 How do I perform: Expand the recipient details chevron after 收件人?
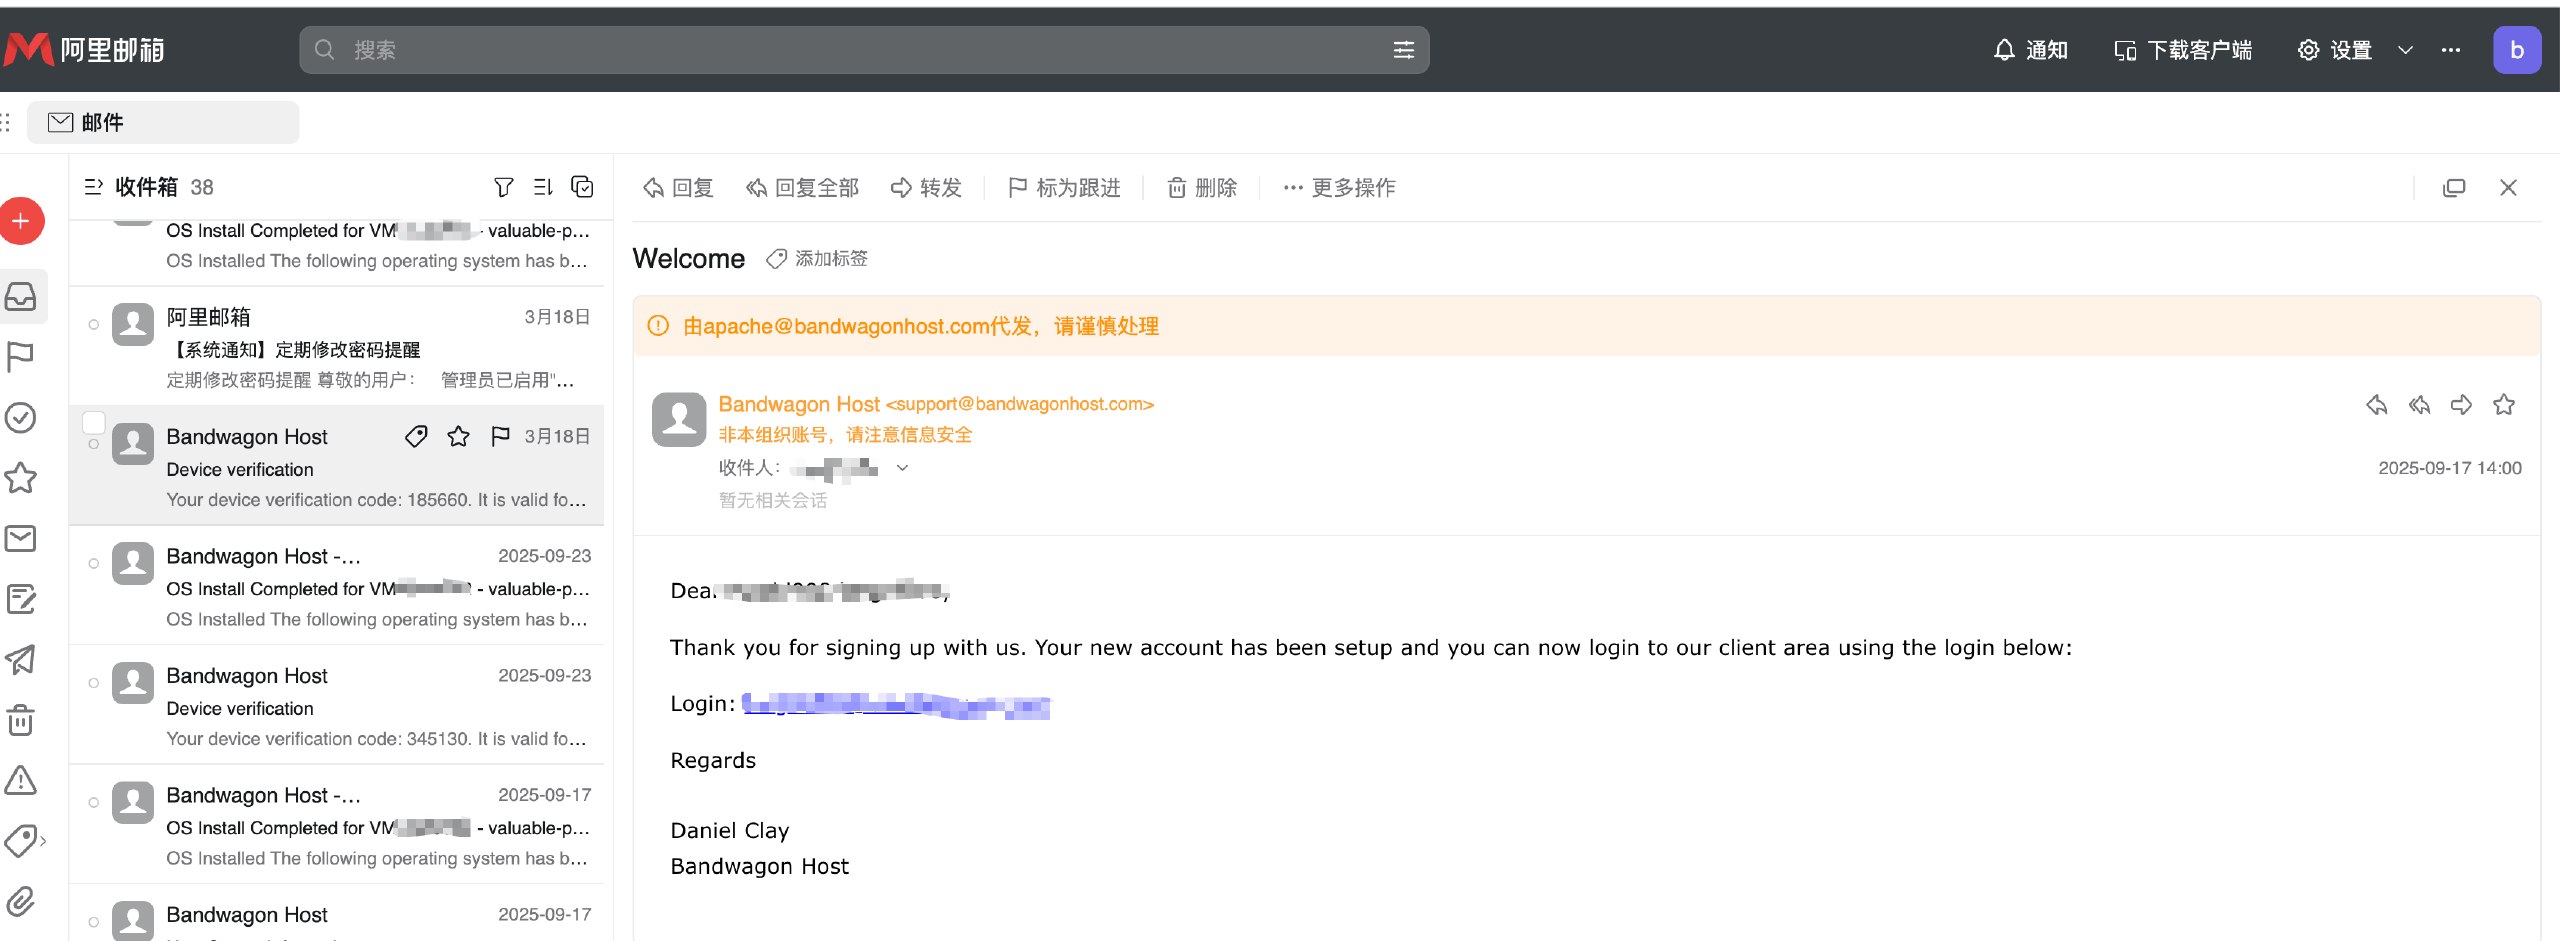coord(902,467)
